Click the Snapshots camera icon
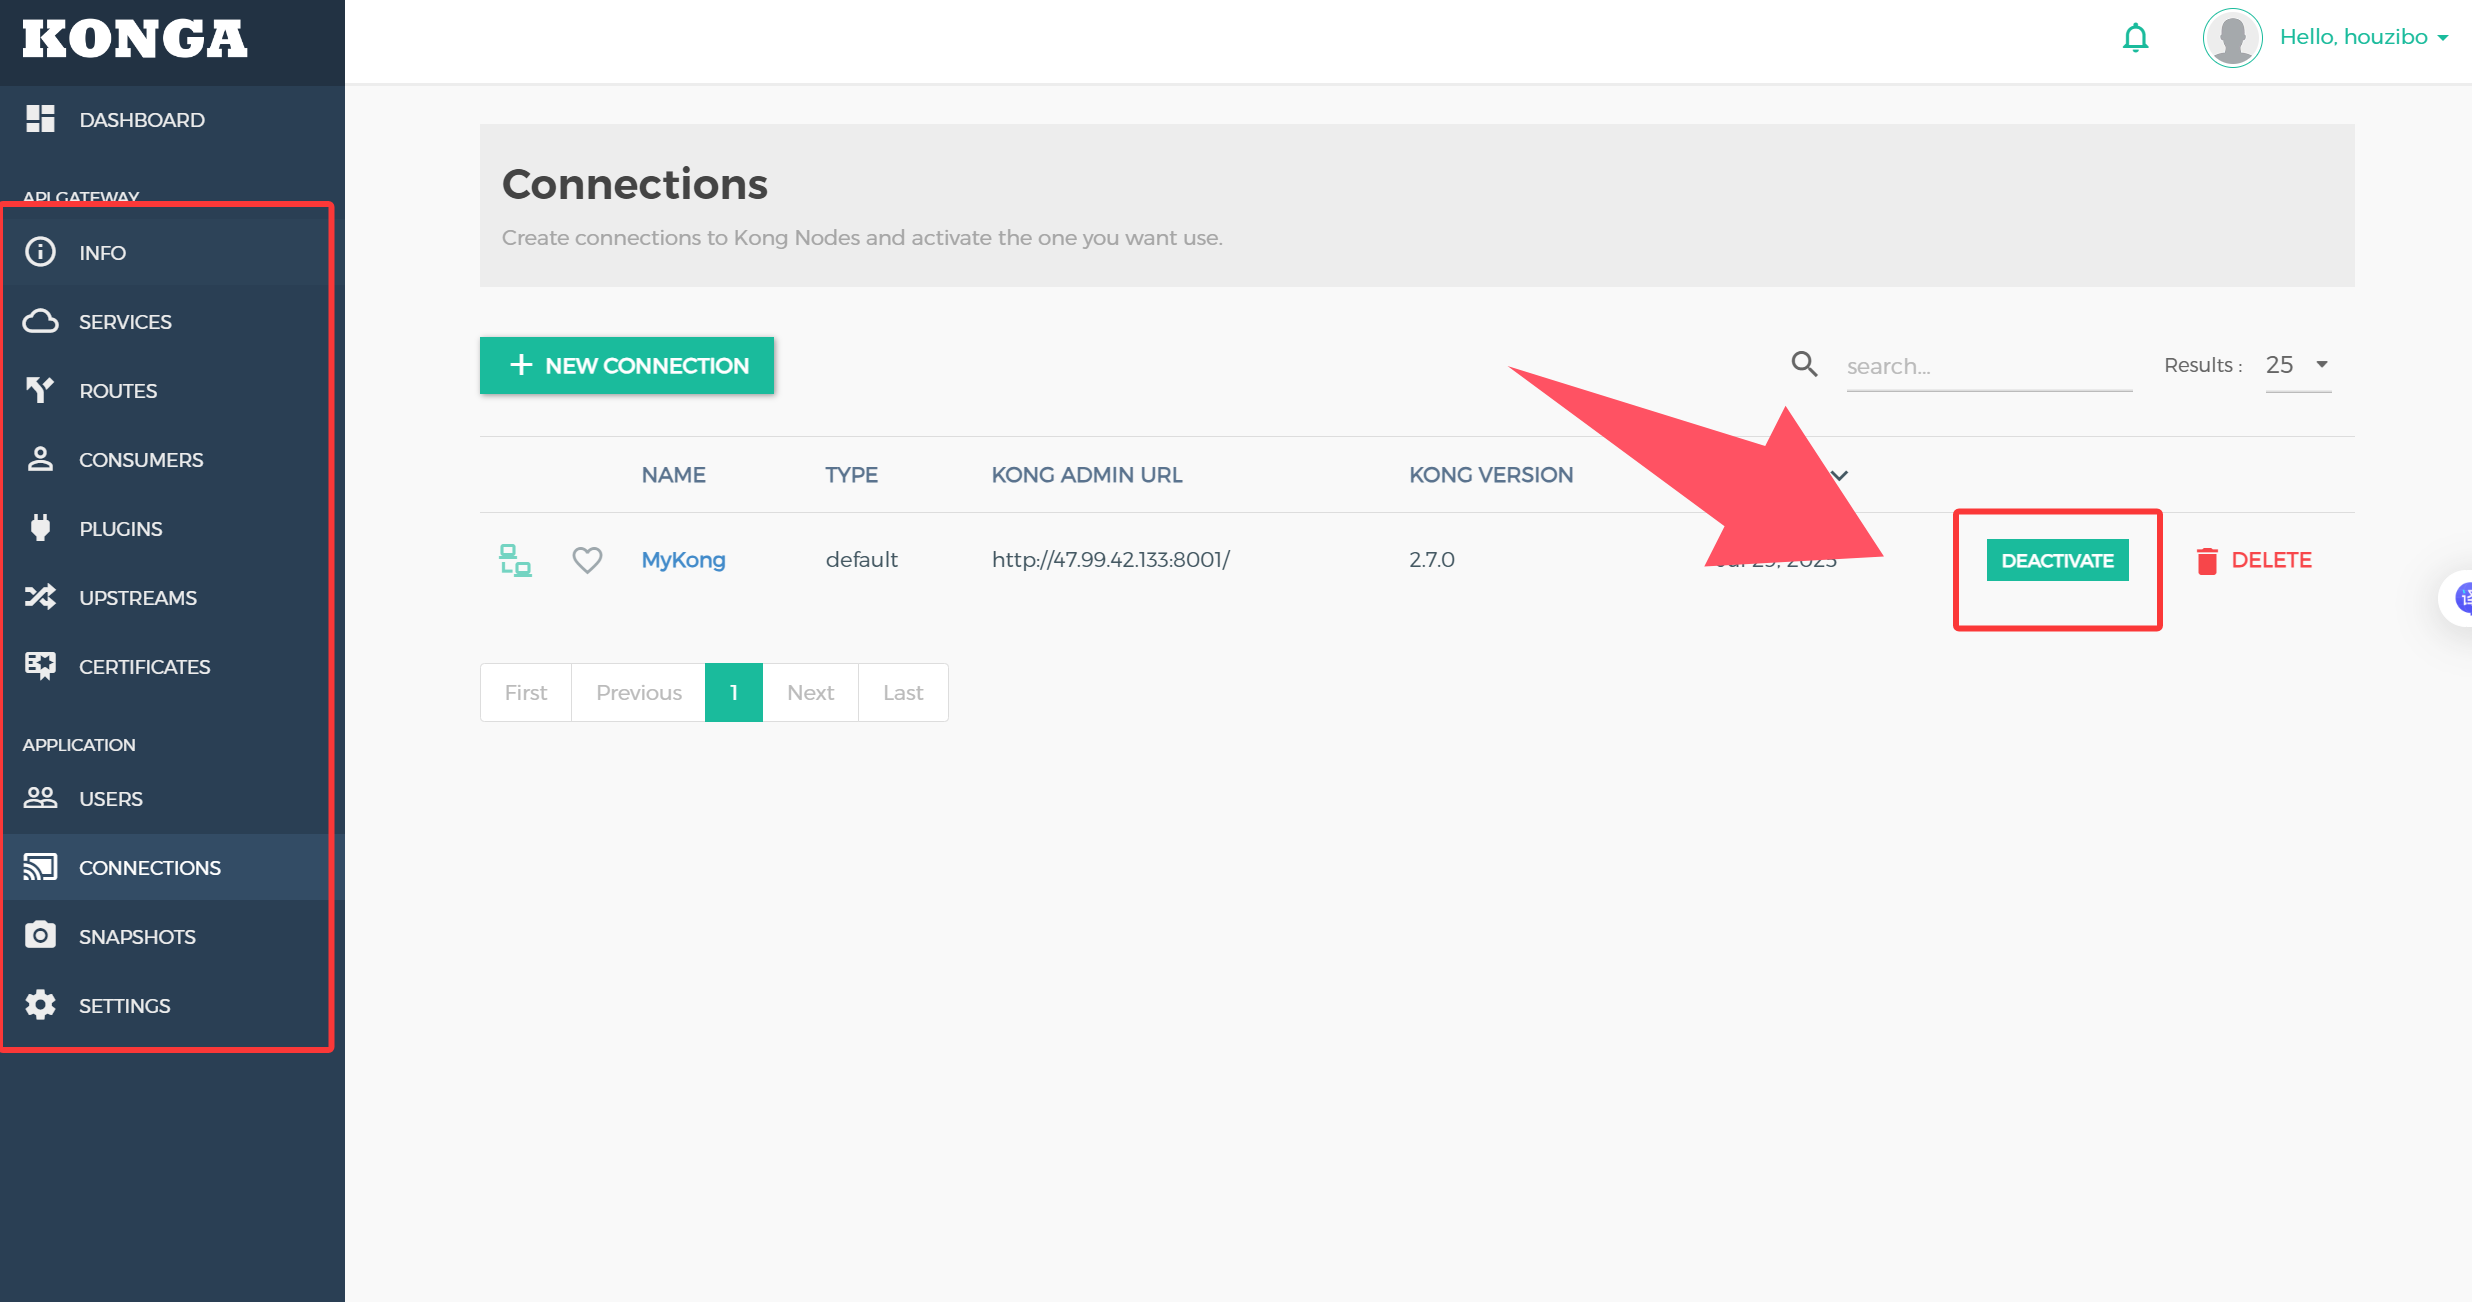Viewport: 2472px width, 1302px height. point(40,935)
